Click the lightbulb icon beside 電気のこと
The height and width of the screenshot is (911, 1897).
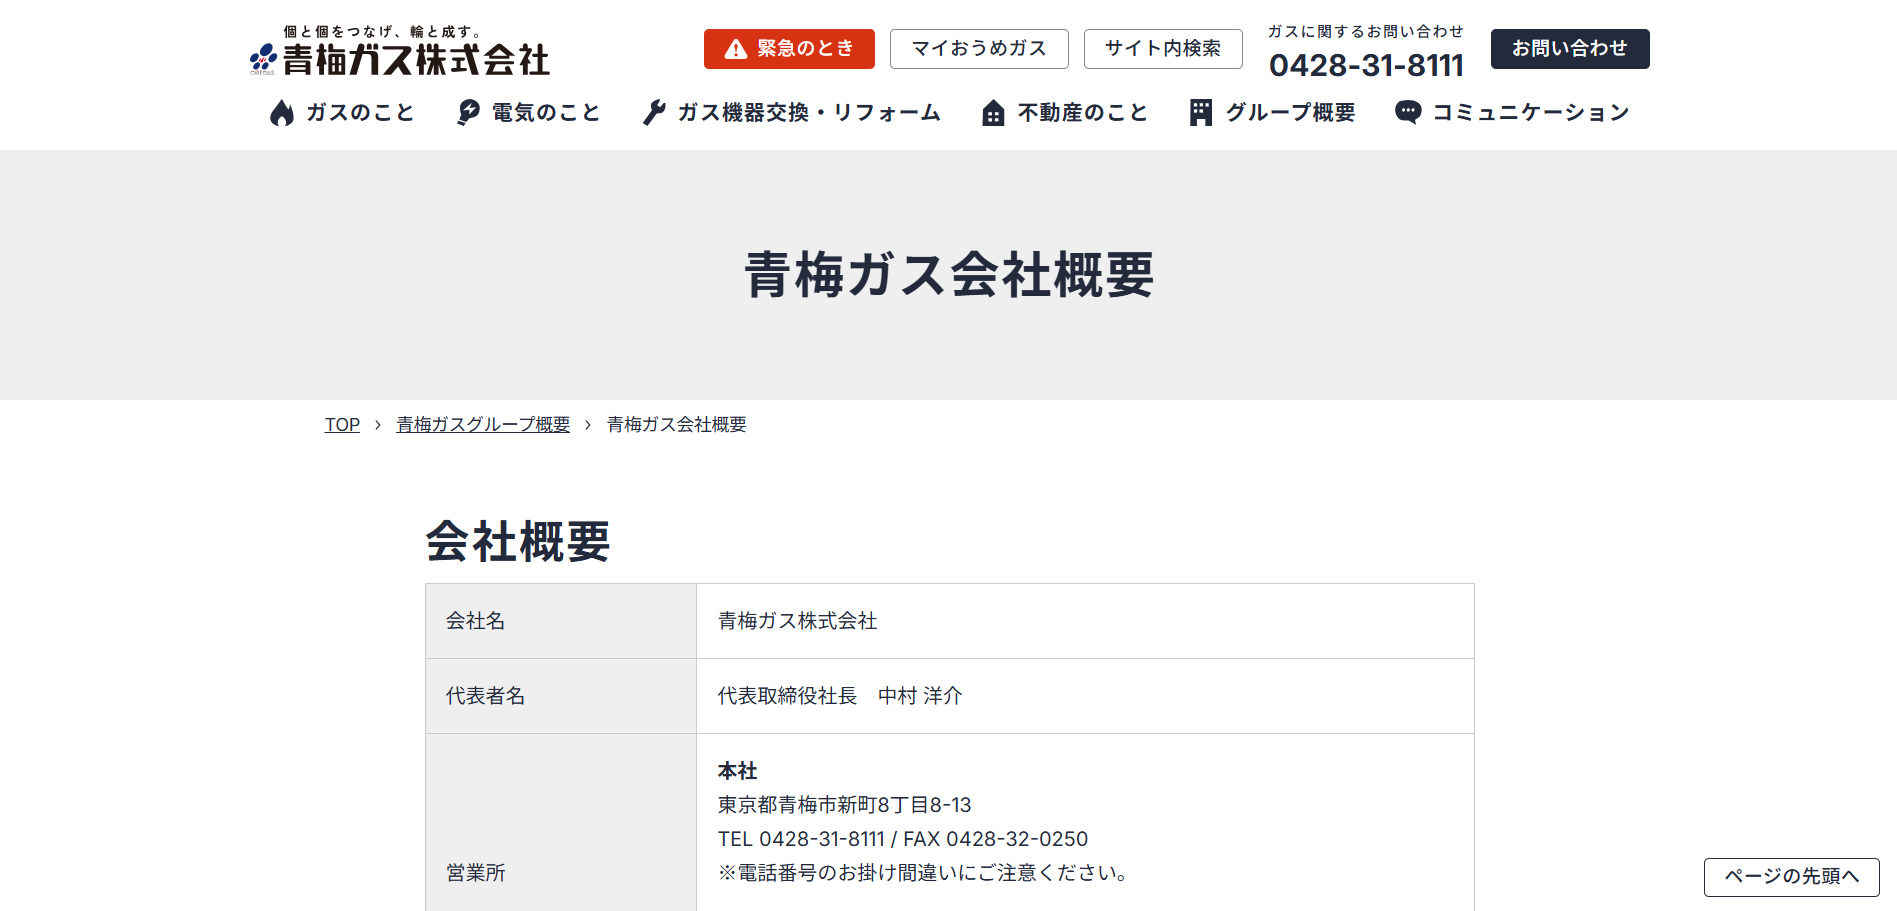pos(468,113)
